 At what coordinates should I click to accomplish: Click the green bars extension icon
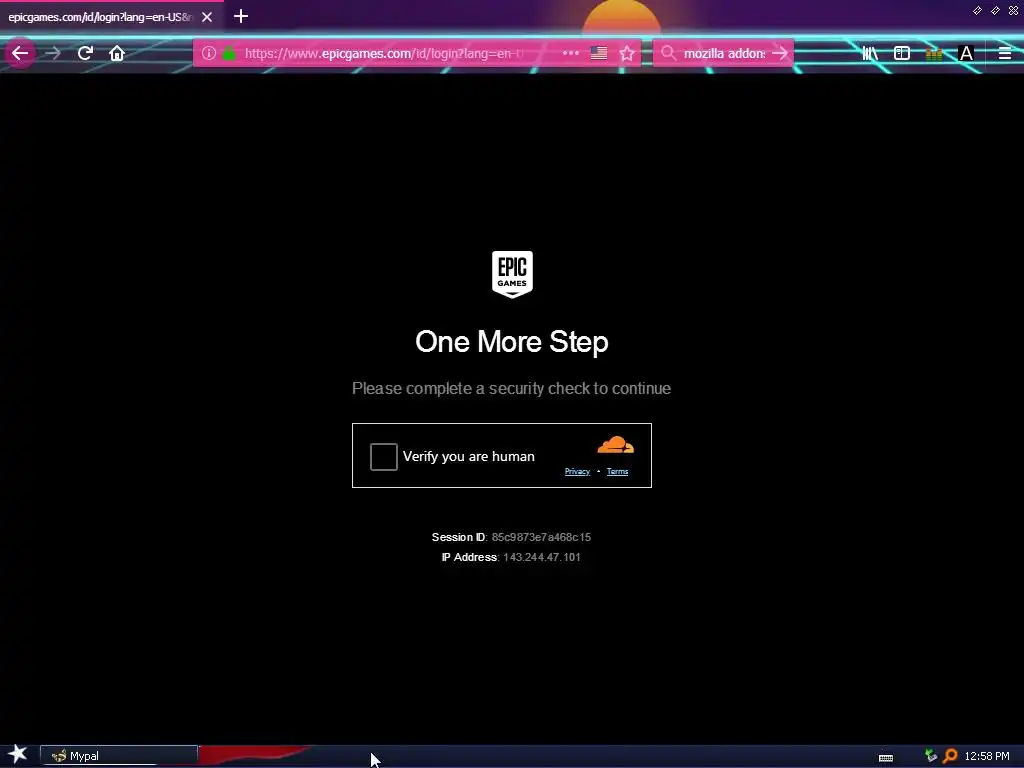934,54
